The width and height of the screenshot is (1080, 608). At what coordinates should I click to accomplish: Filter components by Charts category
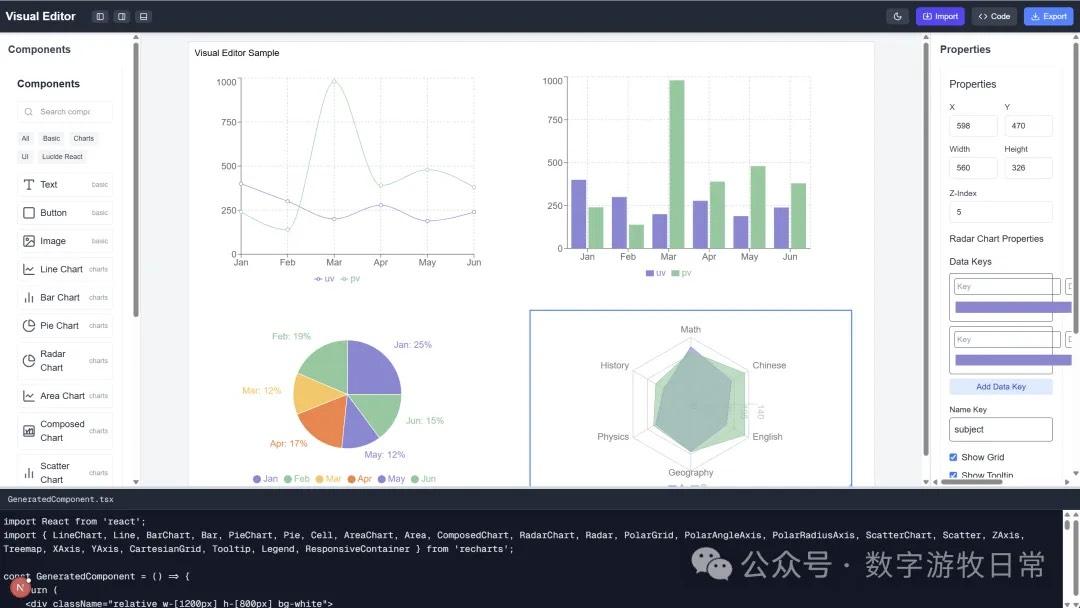(x=84, y=139)
